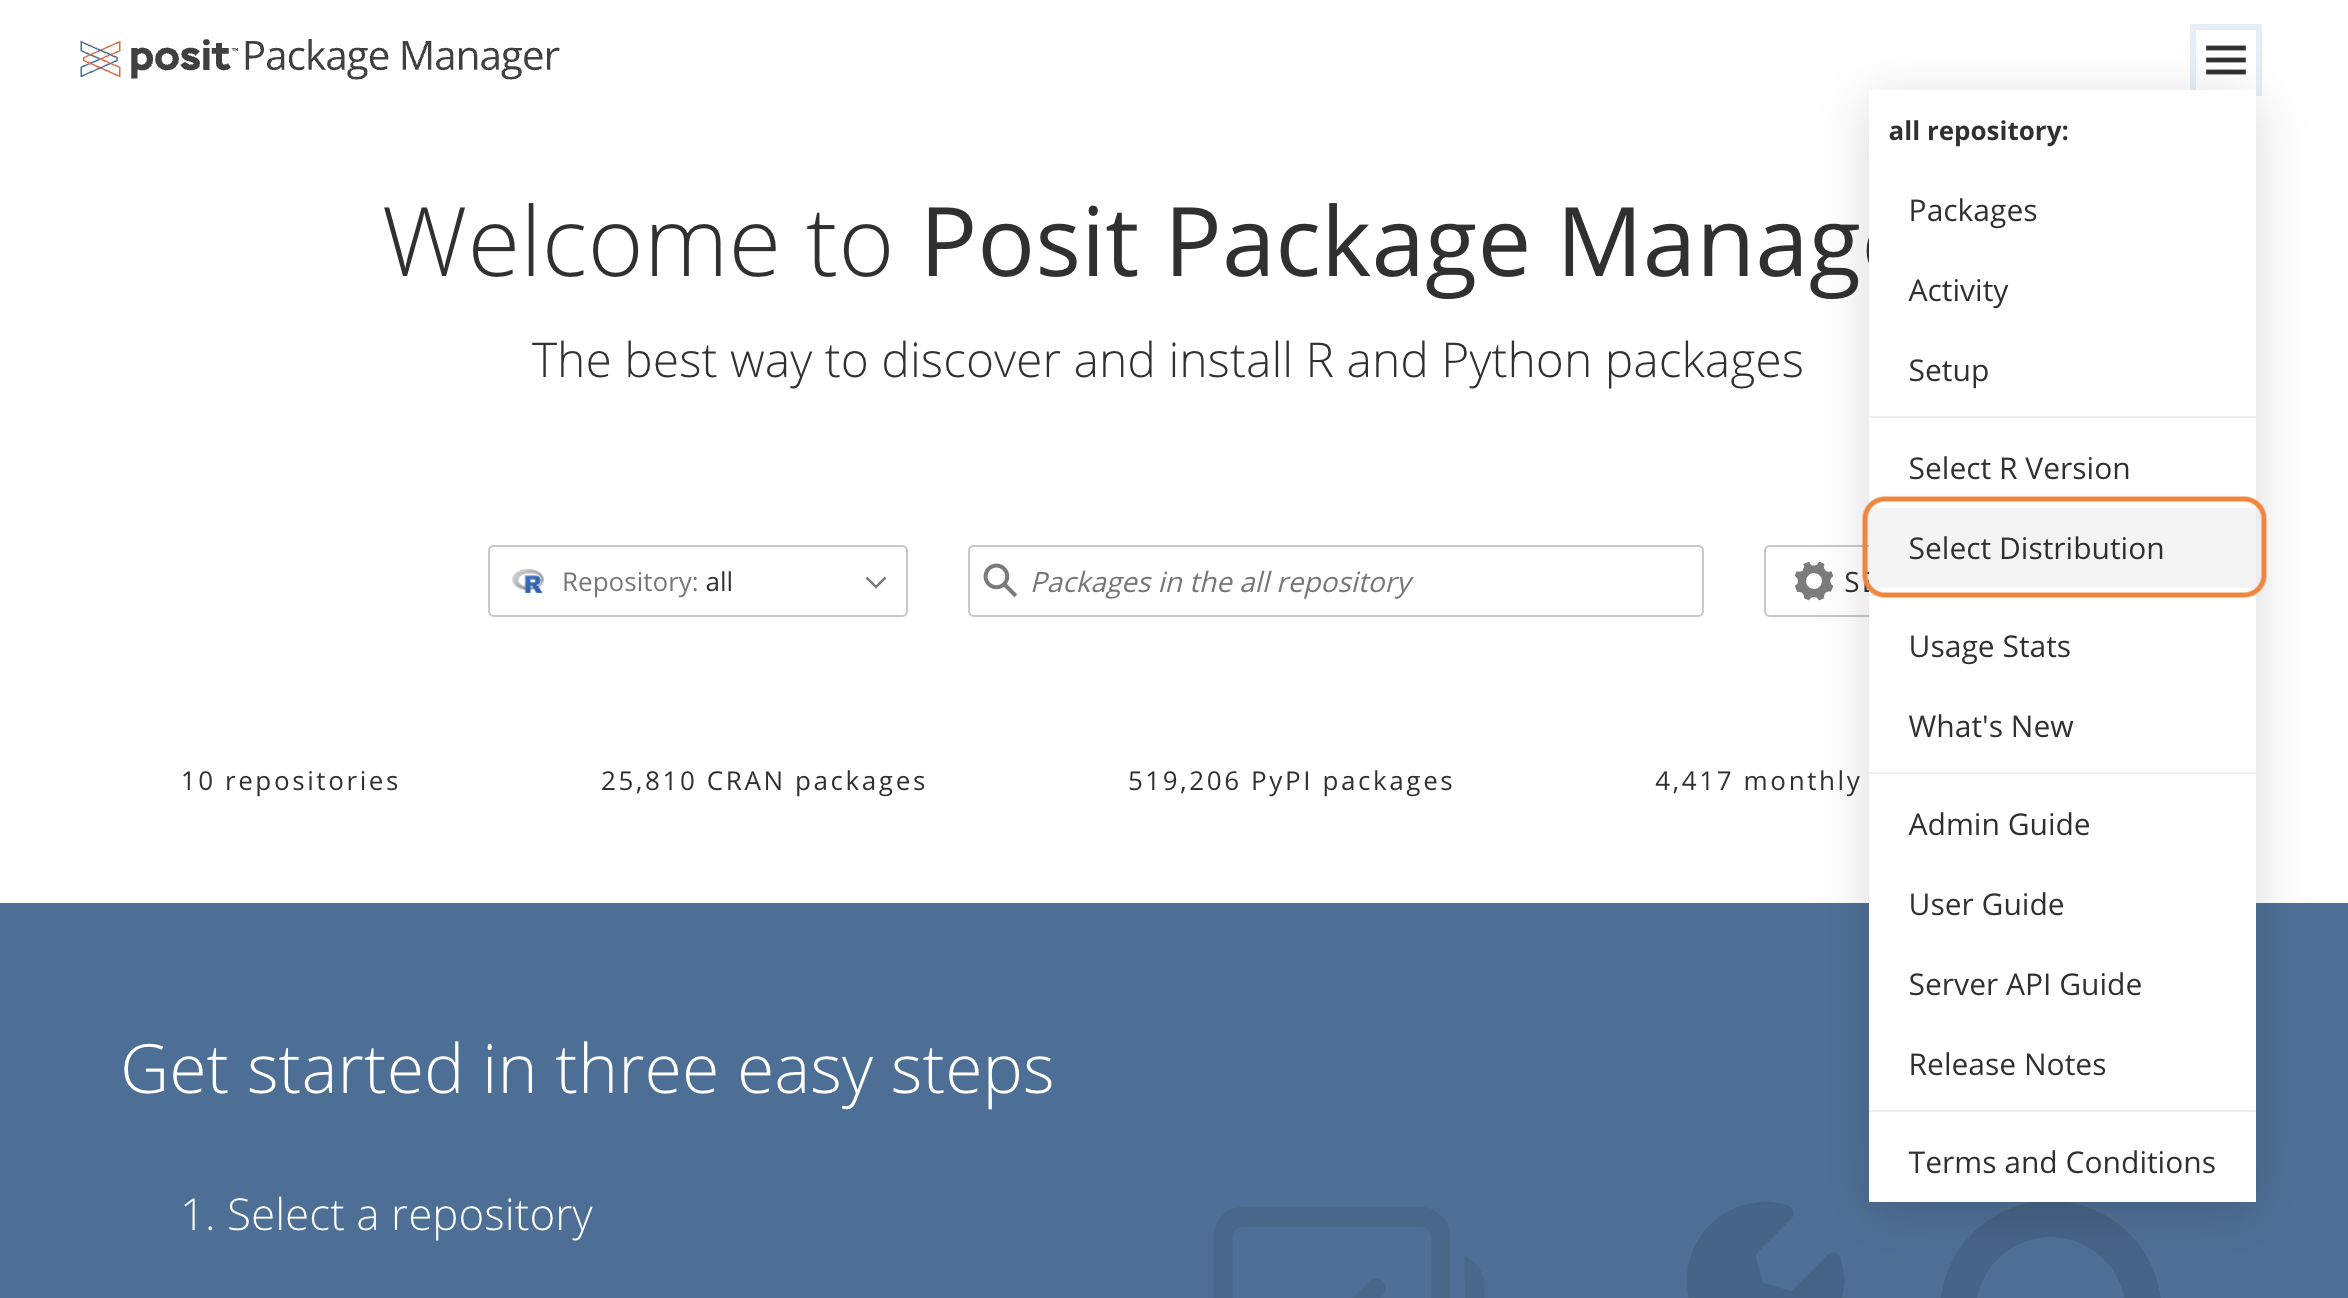Select Packages from the menu
This screenshot has height=1298, width=2348.
pos(1971,210)
